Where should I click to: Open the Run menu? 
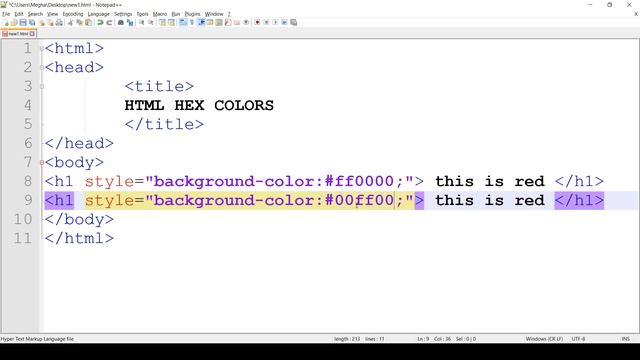(x=176, y=14)
